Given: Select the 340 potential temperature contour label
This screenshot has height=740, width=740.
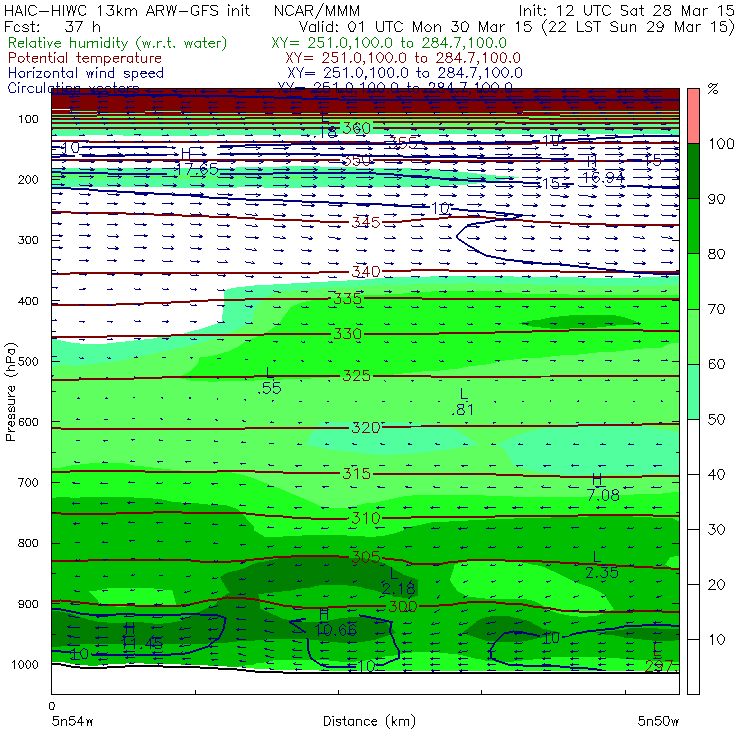Looking at the screenshot, I should click(365, 271).
